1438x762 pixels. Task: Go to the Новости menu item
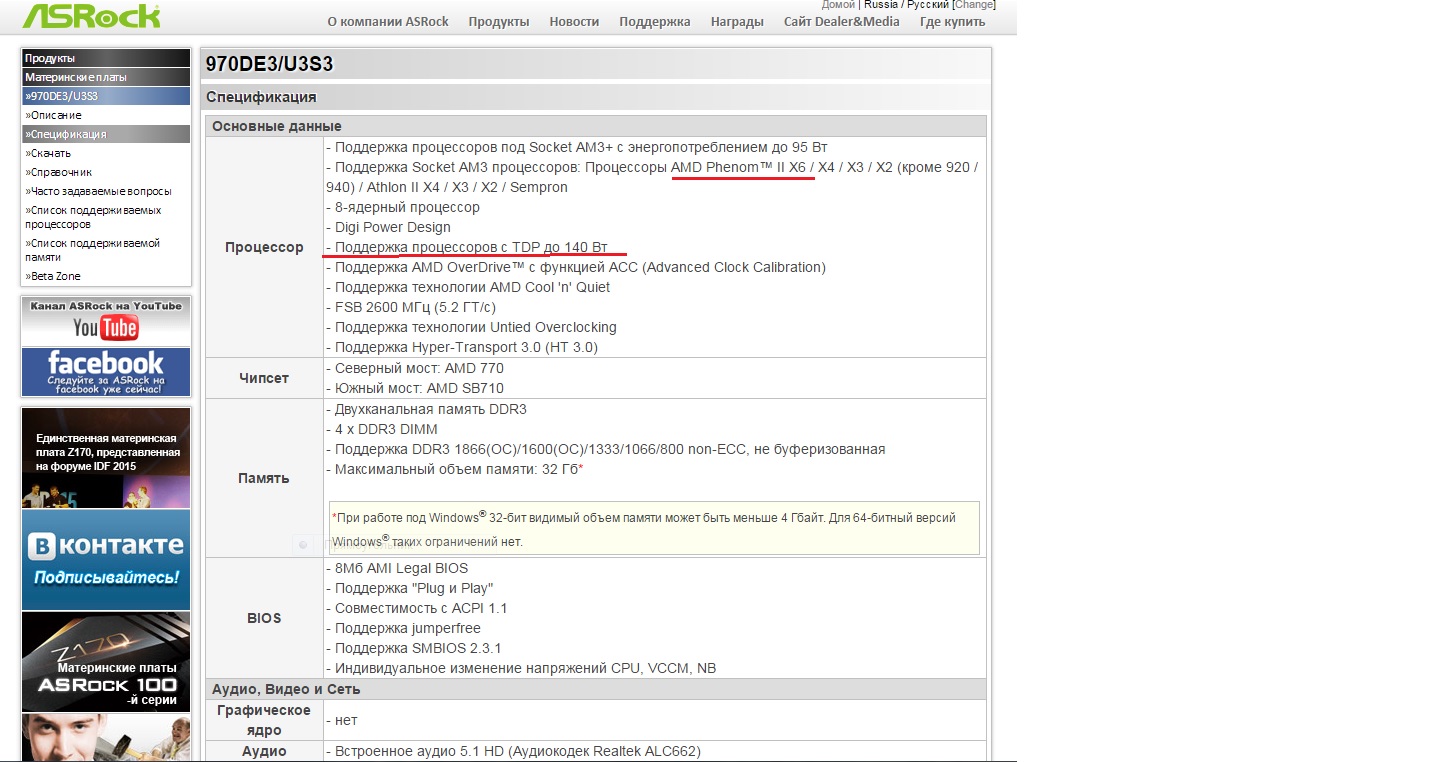pyautogui.click(x=574, y=21)
